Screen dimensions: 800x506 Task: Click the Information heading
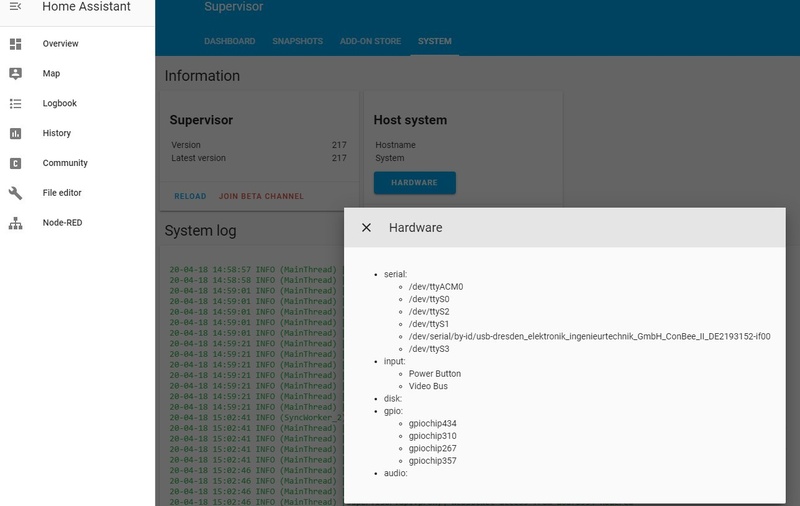click(202, 76)
